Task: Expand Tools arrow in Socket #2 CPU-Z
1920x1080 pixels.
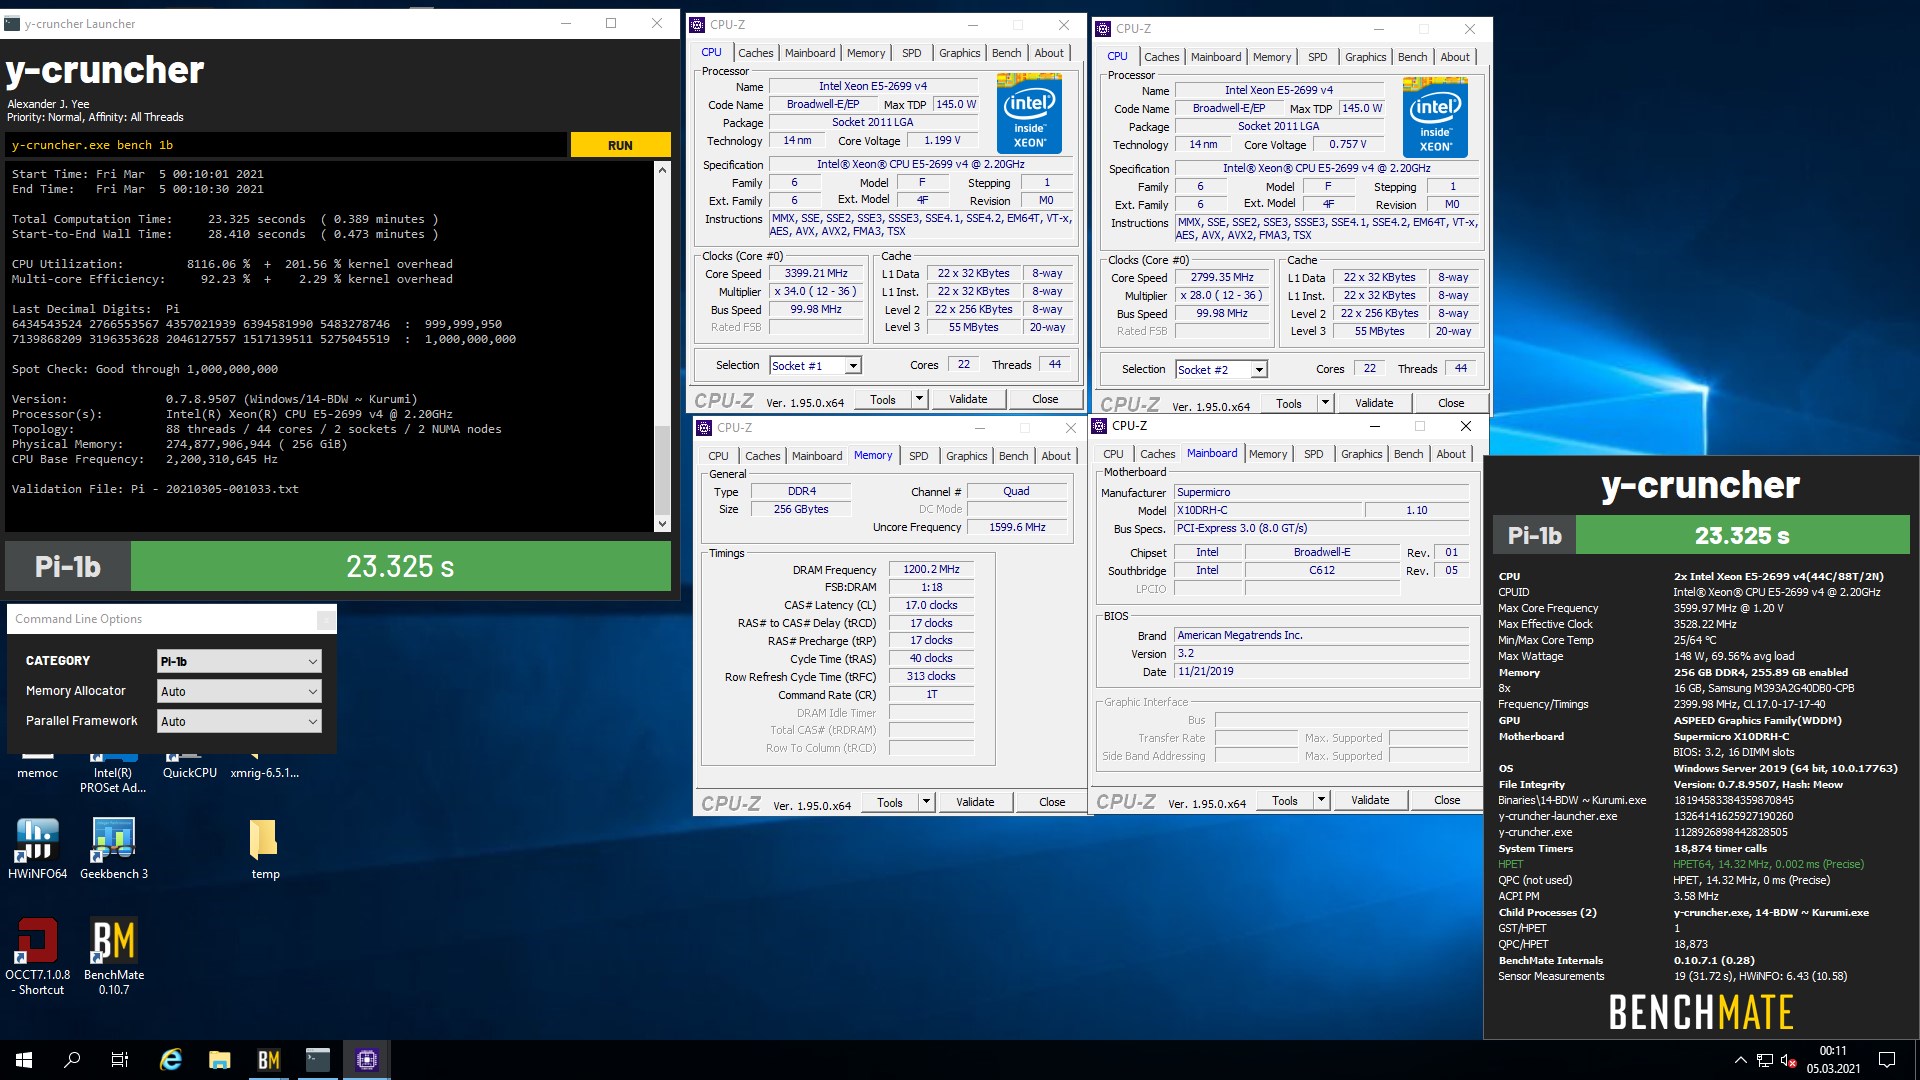Action: pyautogui.click(x=1325, y=403)
